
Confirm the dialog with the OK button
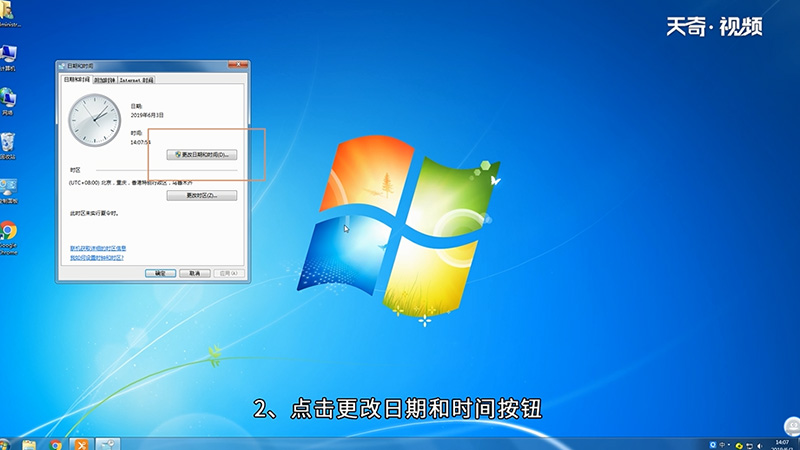tap(160, 273)
